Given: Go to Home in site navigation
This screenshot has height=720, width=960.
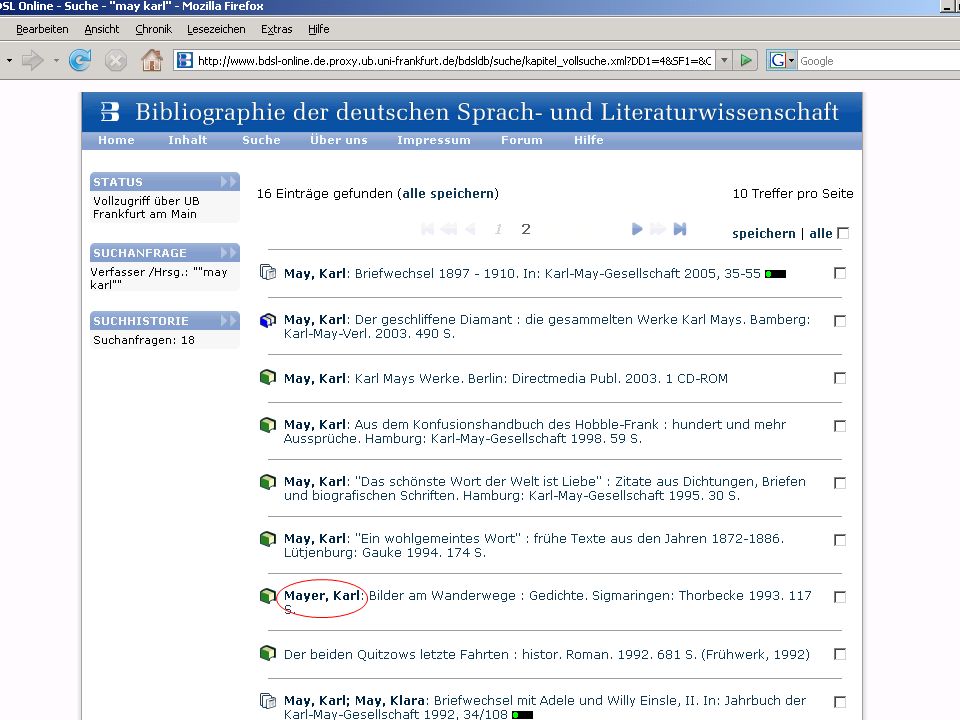Looking at the screenshot, I should [116, 140].
